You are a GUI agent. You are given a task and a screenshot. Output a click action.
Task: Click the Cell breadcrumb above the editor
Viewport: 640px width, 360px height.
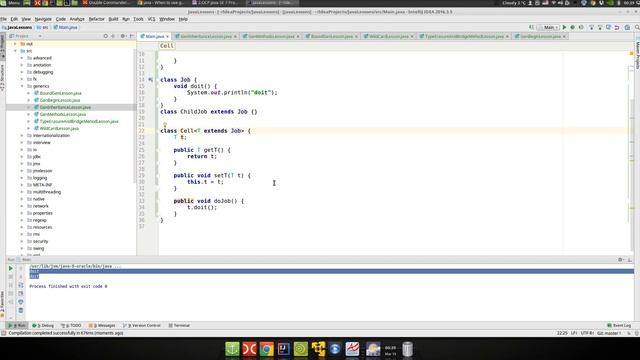click(167, 46)
